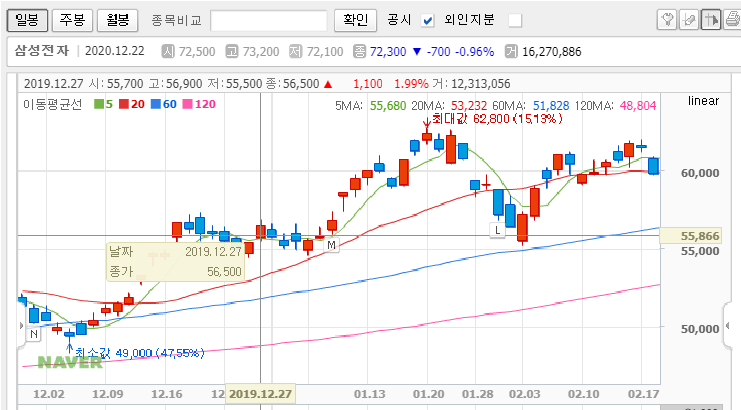Click the 20MA value 53,232
Screen dimensions: 741x410
click(x=469, y=105)
